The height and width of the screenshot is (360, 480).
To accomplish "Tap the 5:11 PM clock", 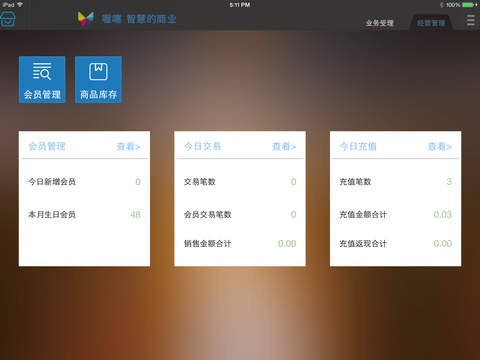I will coord(240,5).
